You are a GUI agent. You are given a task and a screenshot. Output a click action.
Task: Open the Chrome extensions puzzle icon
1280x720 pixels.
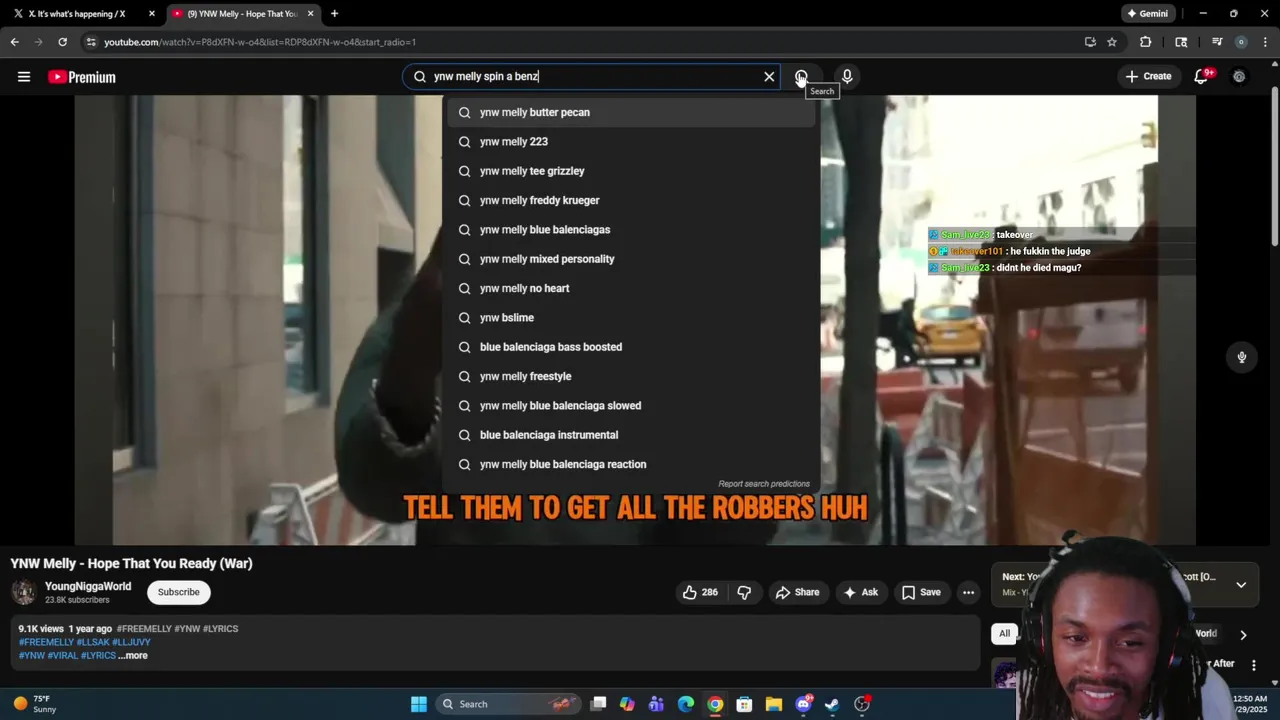(1146, 42)
